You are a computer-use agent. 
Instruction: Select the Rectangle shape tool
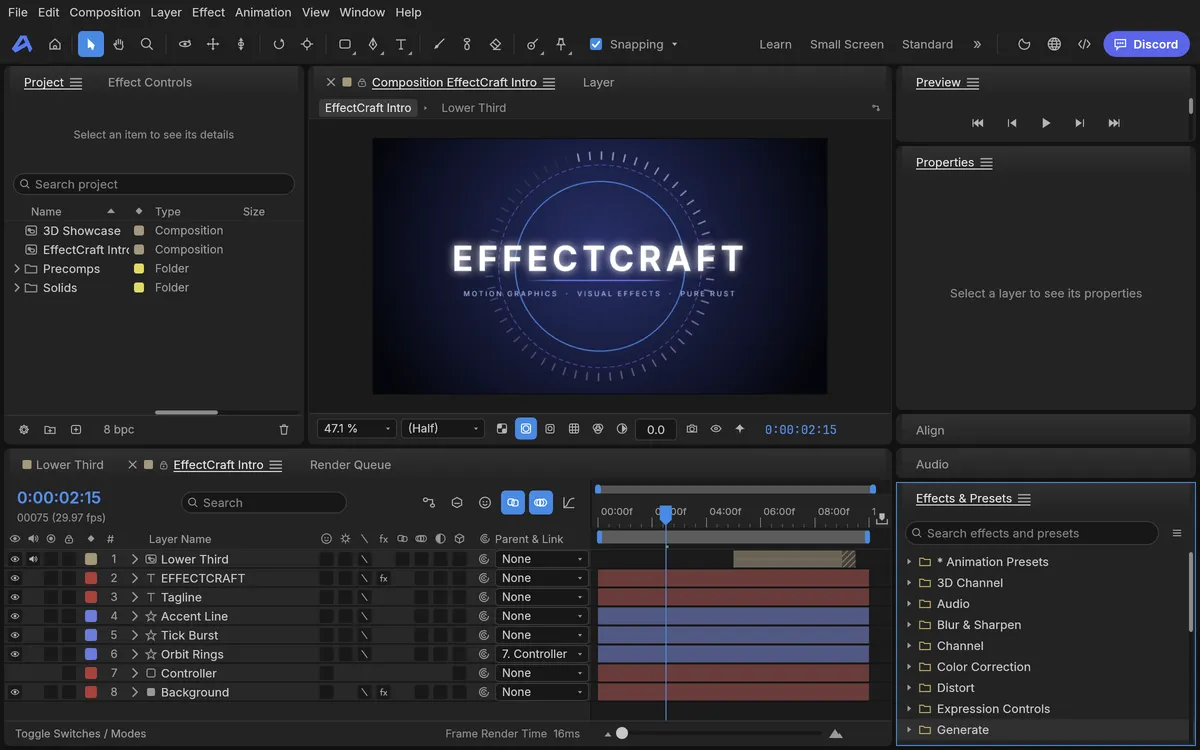[x=345, y=44]
